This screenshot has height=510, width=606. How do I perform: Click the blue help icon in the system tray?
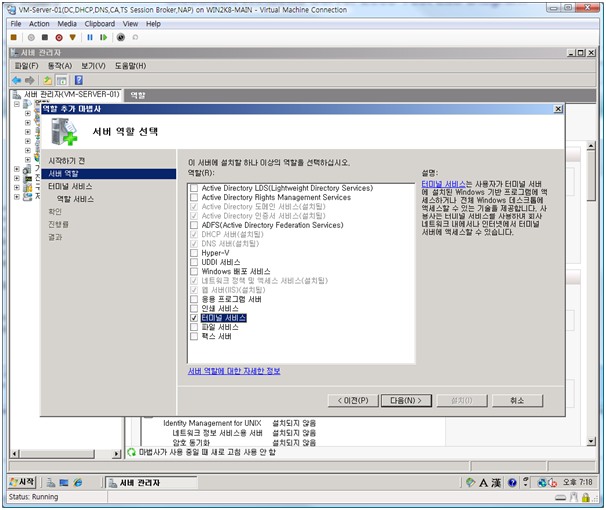[512, 483]
